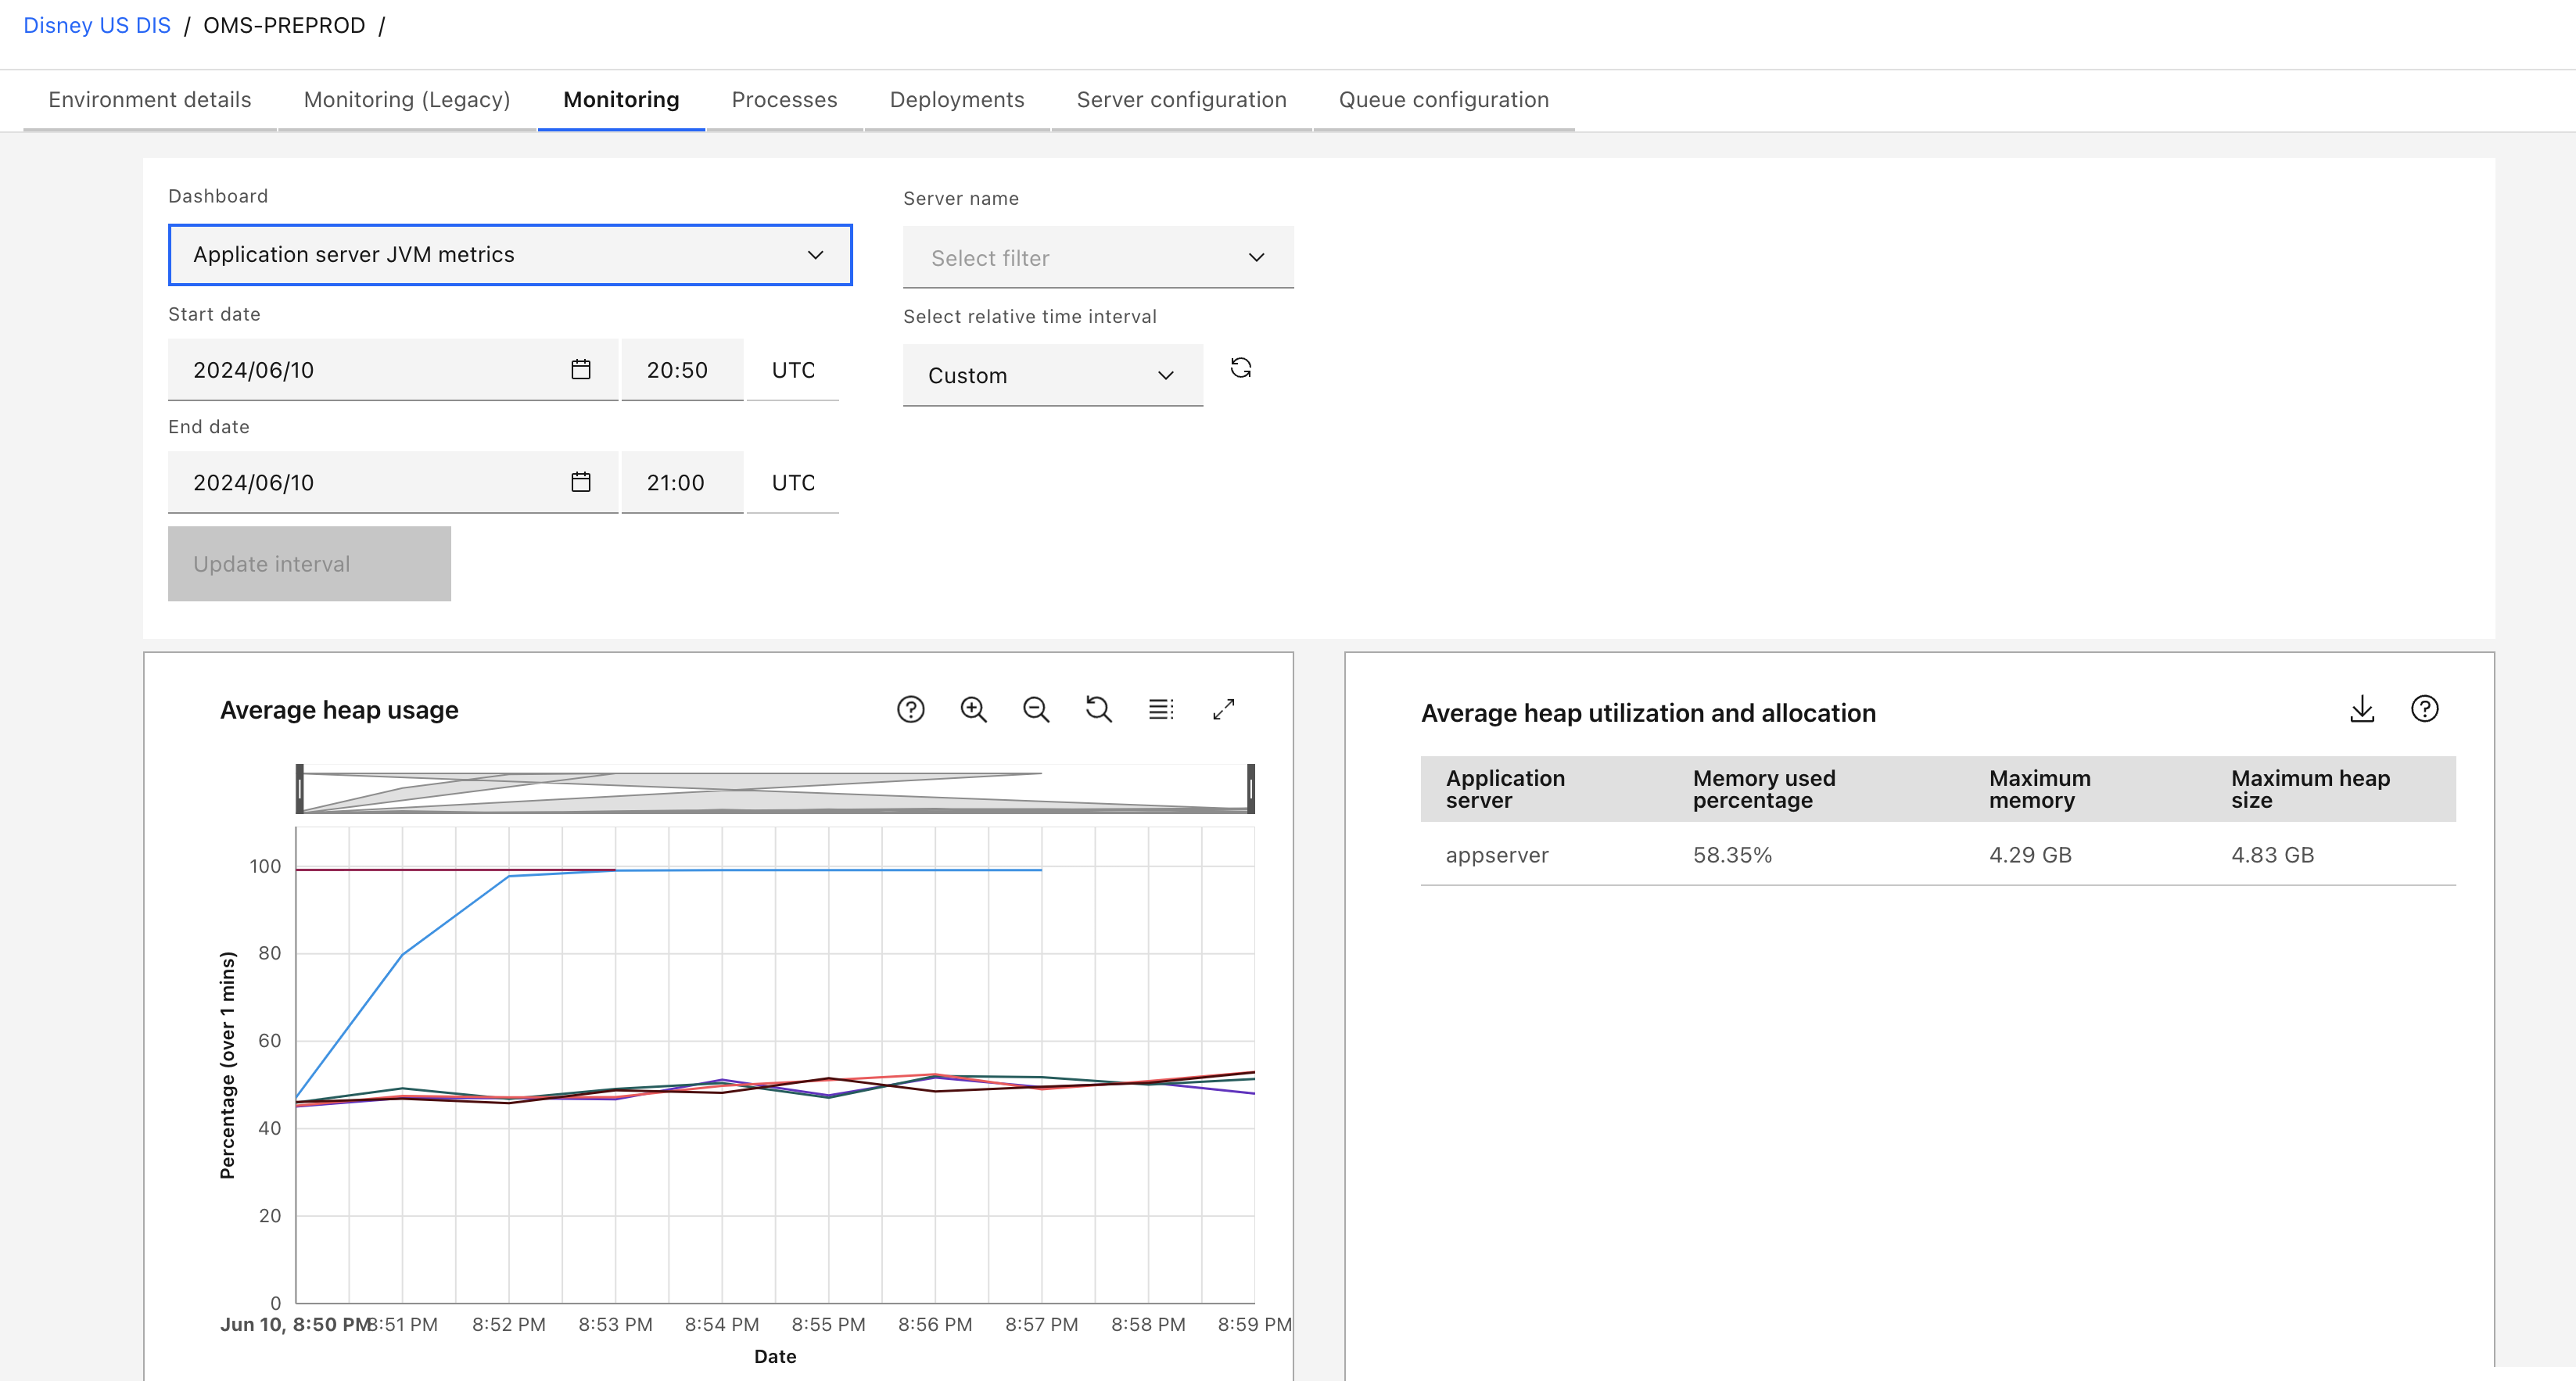Open the Average heap usage help icon
The height and width of the screenshot is (1381, 2576).
910,709
